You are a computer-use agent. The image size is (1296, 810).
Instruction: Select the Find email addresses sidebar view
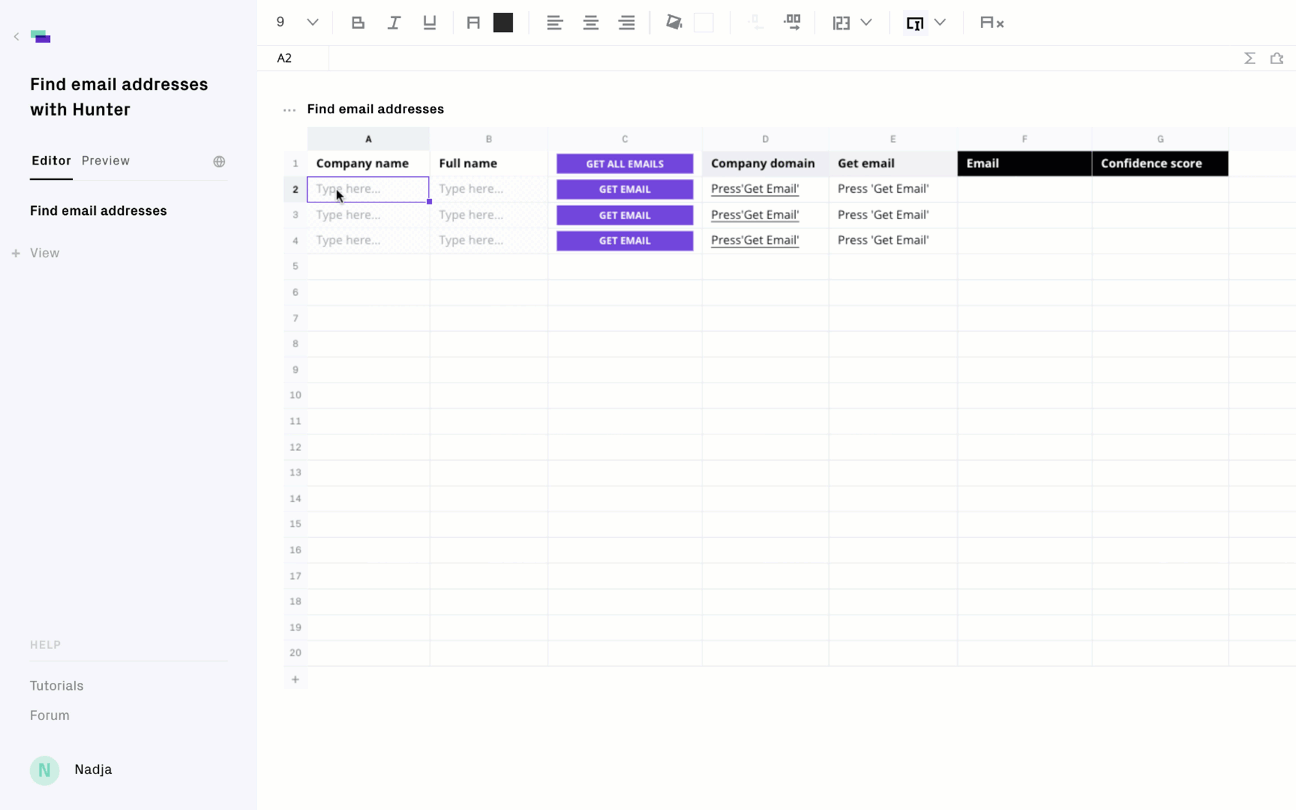coord(98,211)
